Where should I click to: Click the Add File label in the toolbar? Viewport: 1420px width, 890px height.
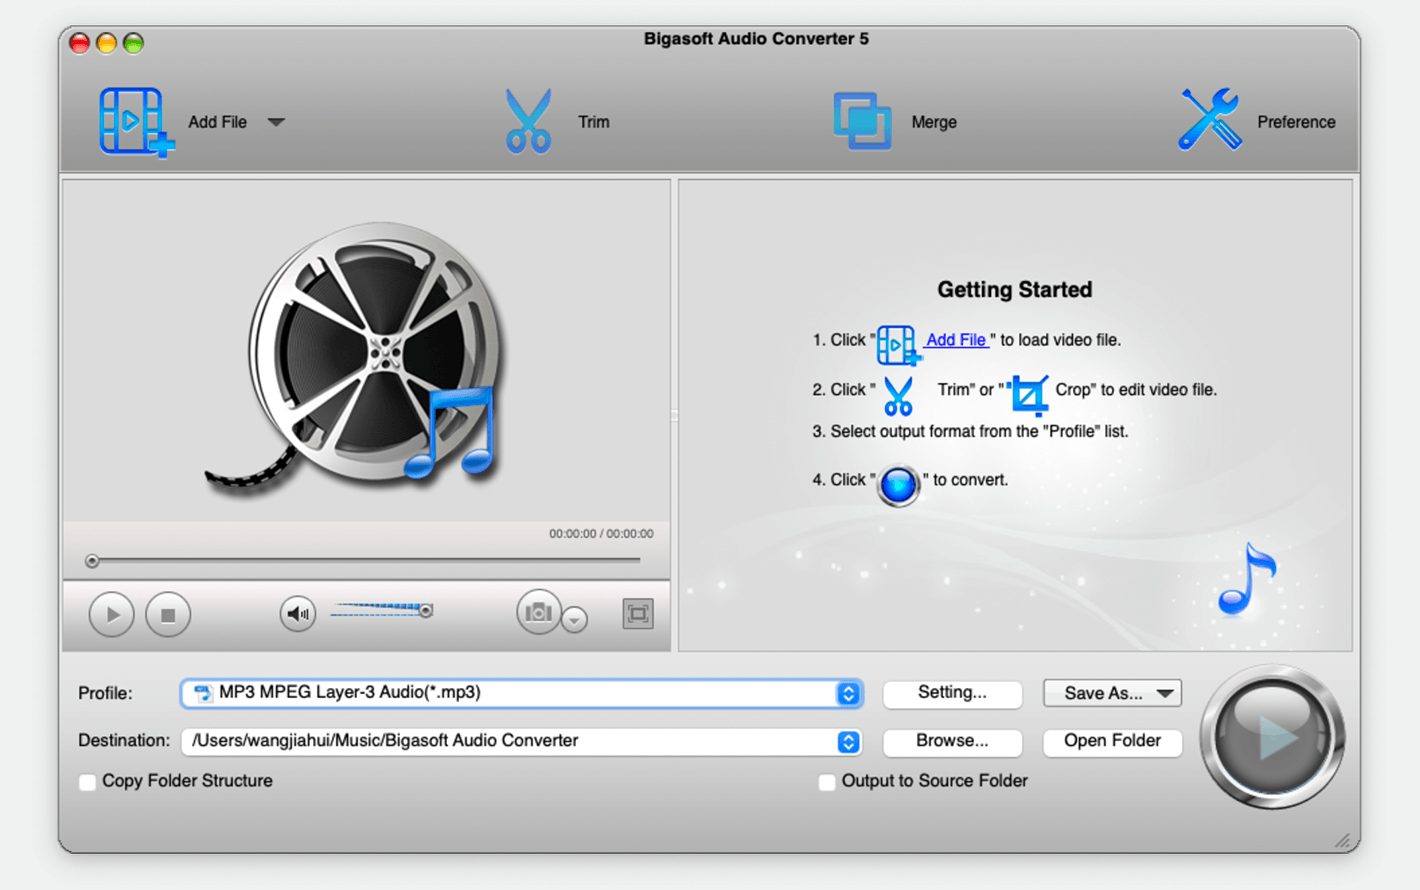click(217, 122)
